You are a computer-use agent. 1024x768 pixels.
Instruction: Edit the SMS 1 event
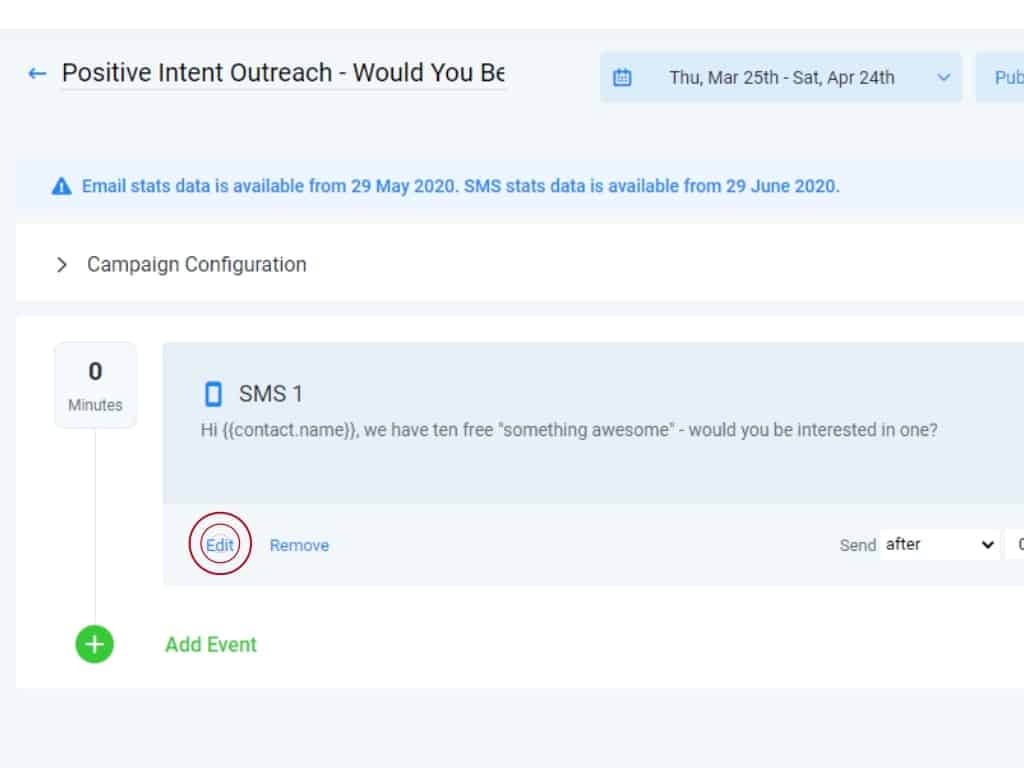point(219,545)
